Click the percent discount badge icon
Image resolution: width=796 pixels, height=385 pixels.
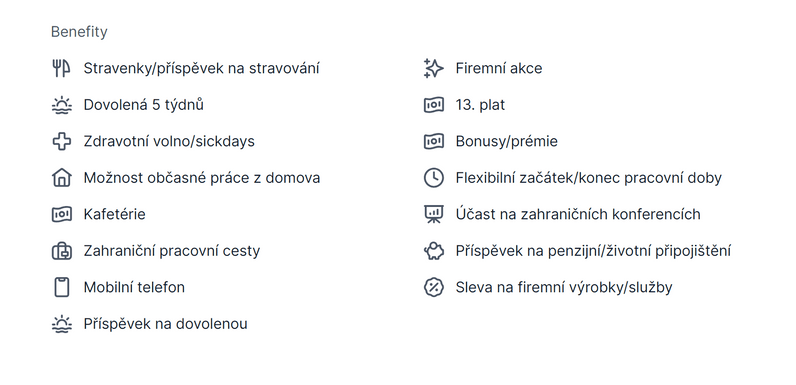coord(434,287)
